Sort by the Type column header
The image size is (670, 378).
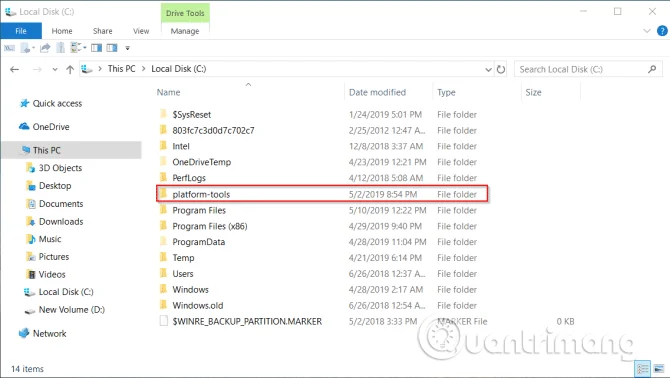(x=446, y=92)
